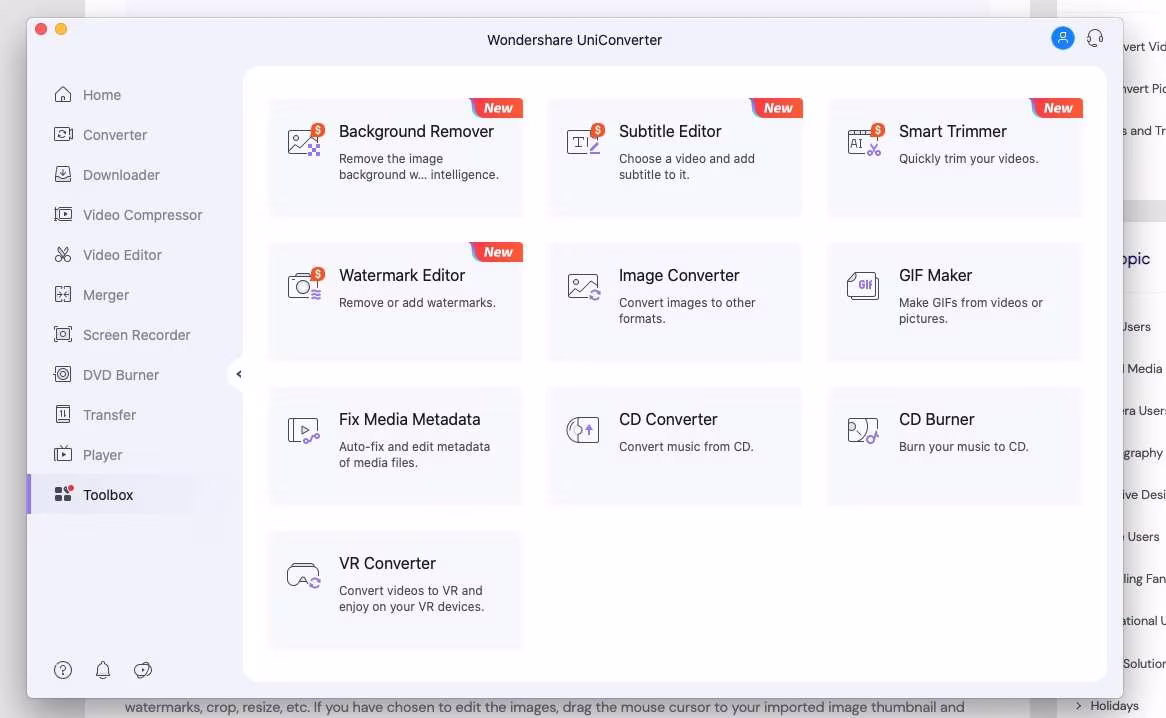Click the Transfer sidebar icon
This screenshot has width=1166, height=718.
[x=63, y=414]
